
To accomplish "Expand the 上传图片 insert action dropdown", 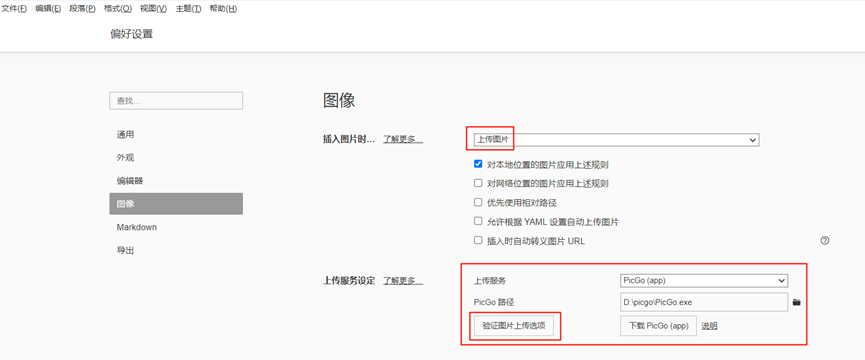I will tap(616, 140).
